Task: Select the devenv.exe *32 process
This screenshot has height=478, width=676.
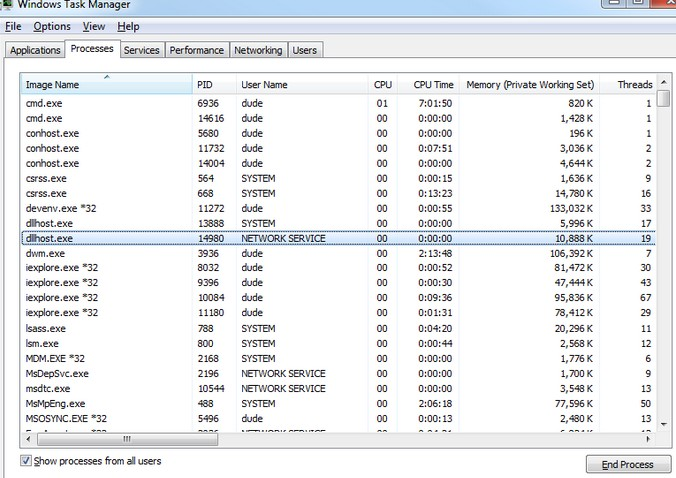Action: click(x=338, y=209)
